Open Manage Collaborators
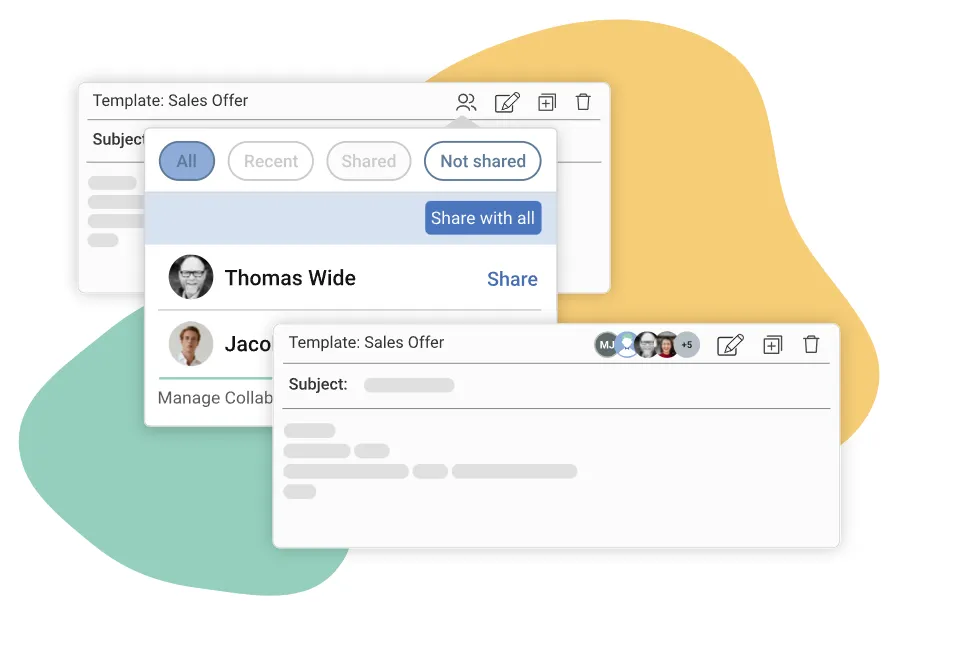The width and height of the screenshot is (975, 650). click(x=214, y=398)
